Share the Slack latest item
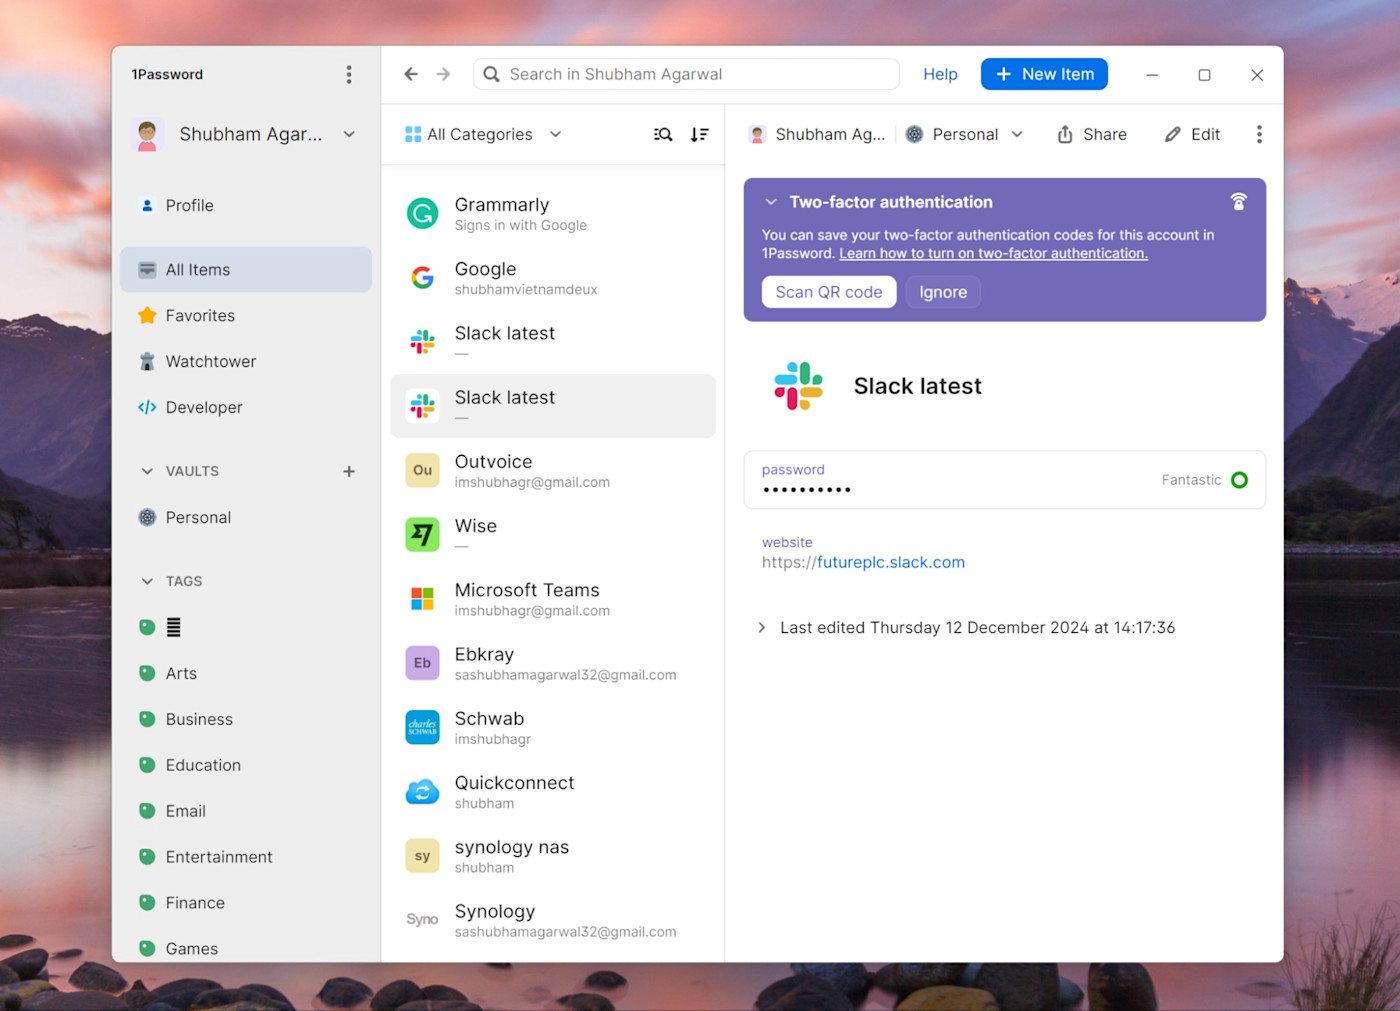This screenshot has height=1011, width=1400. coord(1092,134)
